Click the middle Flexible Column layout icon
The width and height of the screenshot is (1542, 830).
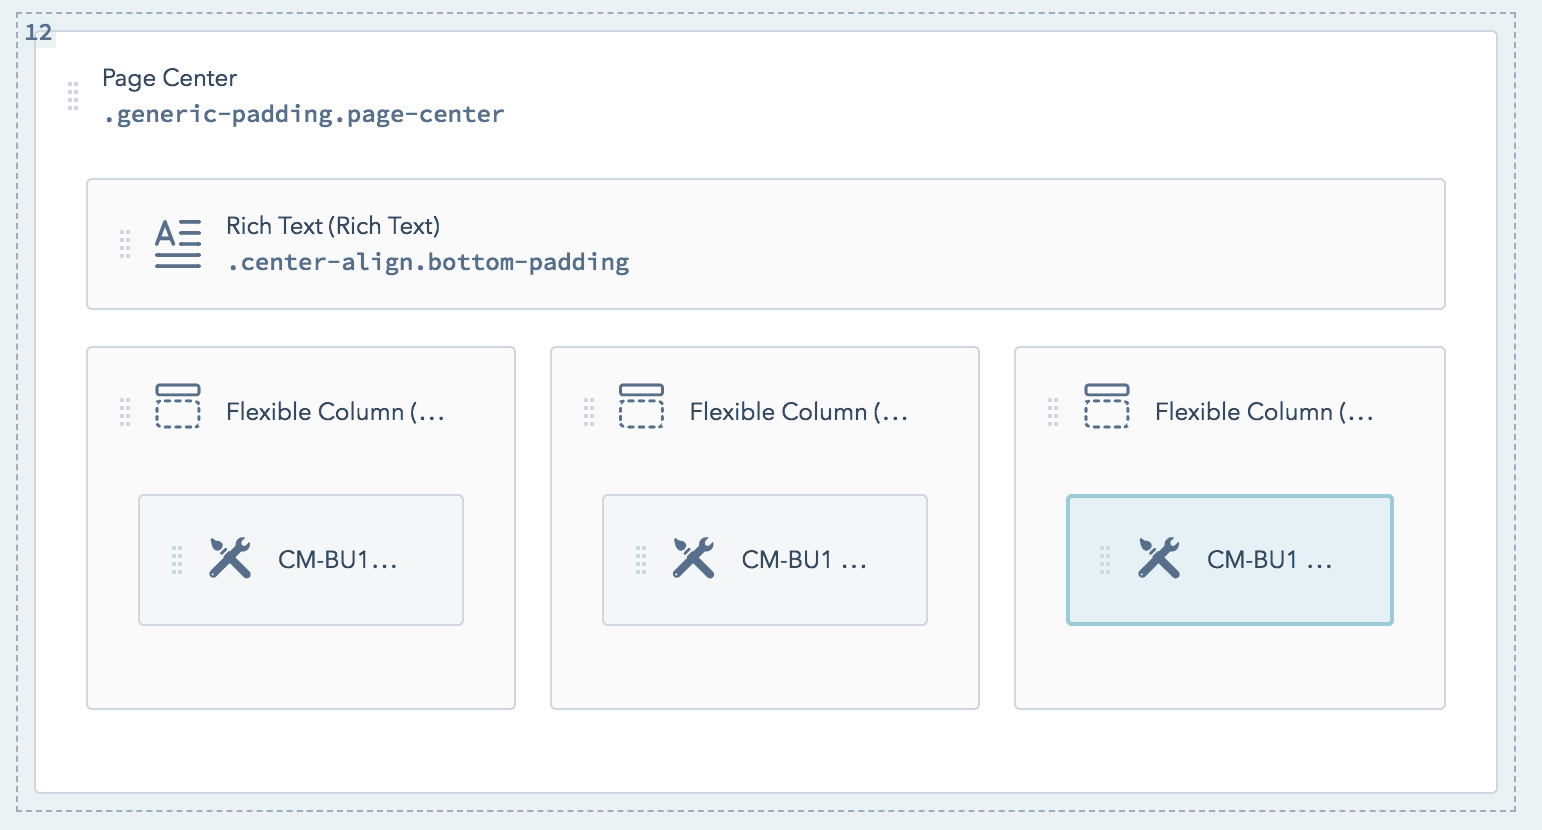point(641,405)
